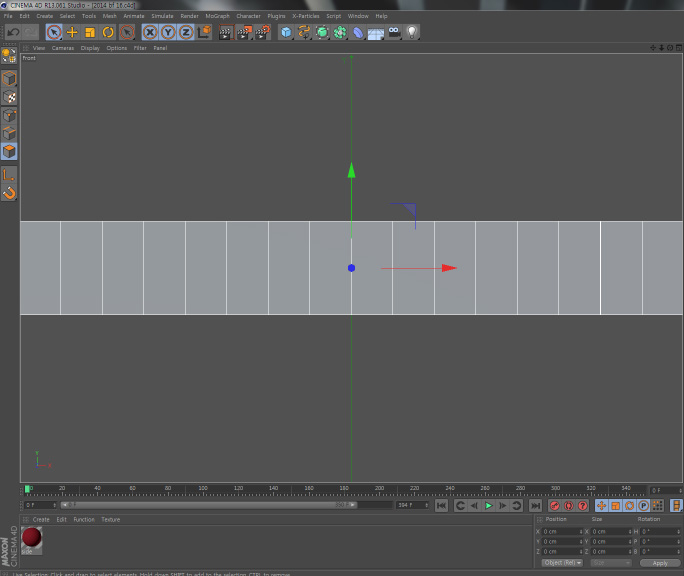This screenshot has height=576, width=684.
Task: Select the red material thumbnail
Action: [x=32, y=539]
